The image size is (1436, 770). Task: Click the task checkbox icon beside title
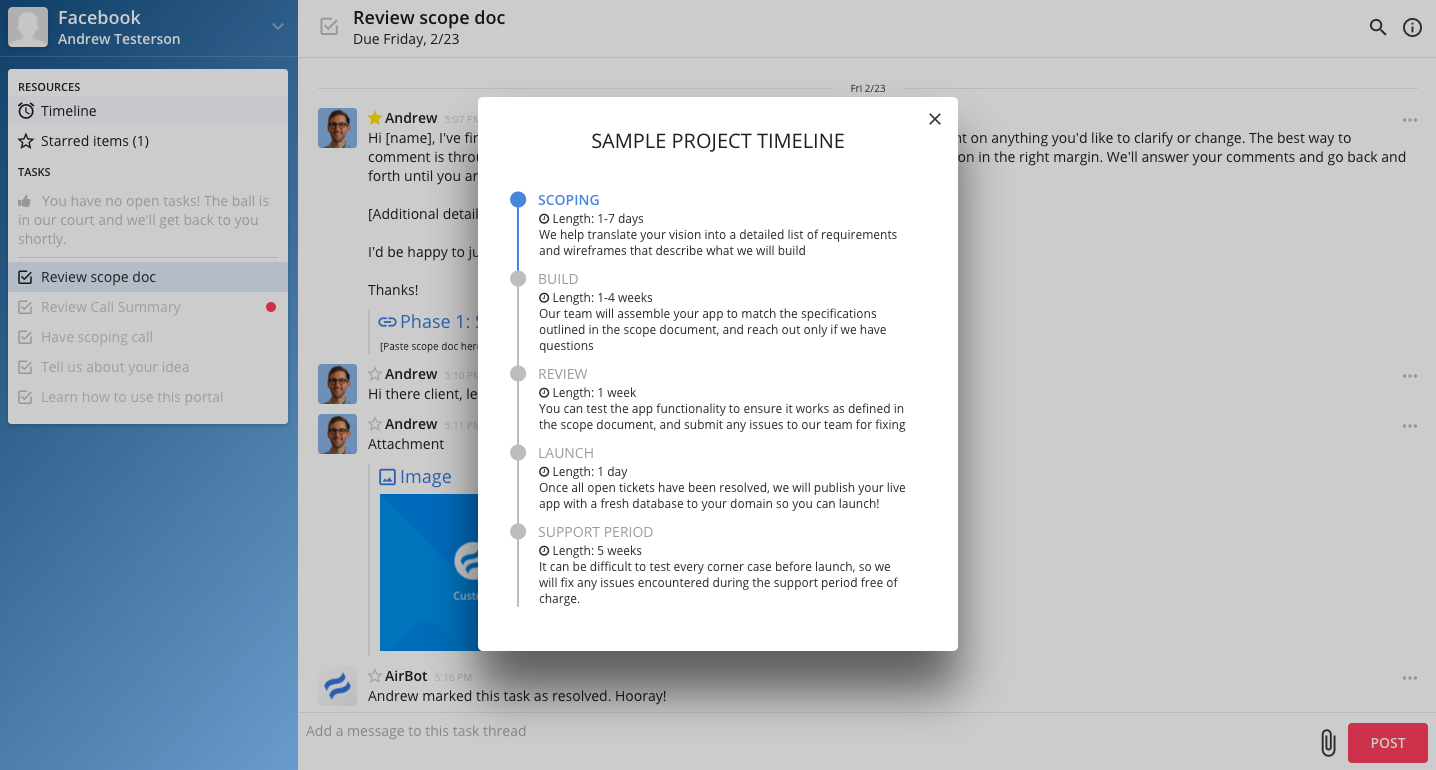click(x=329, y=27)
